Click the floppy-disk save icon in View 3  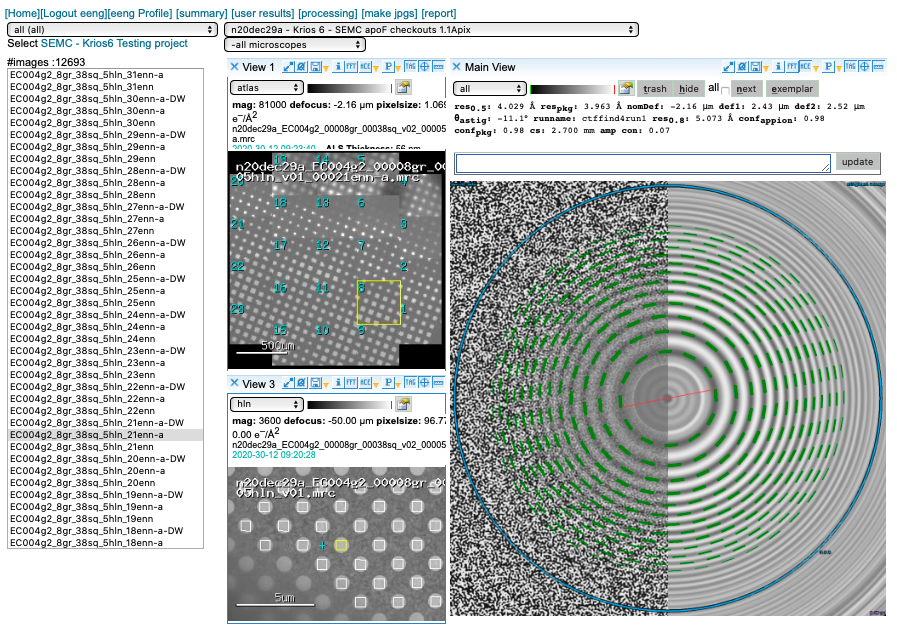pos(315,383)
